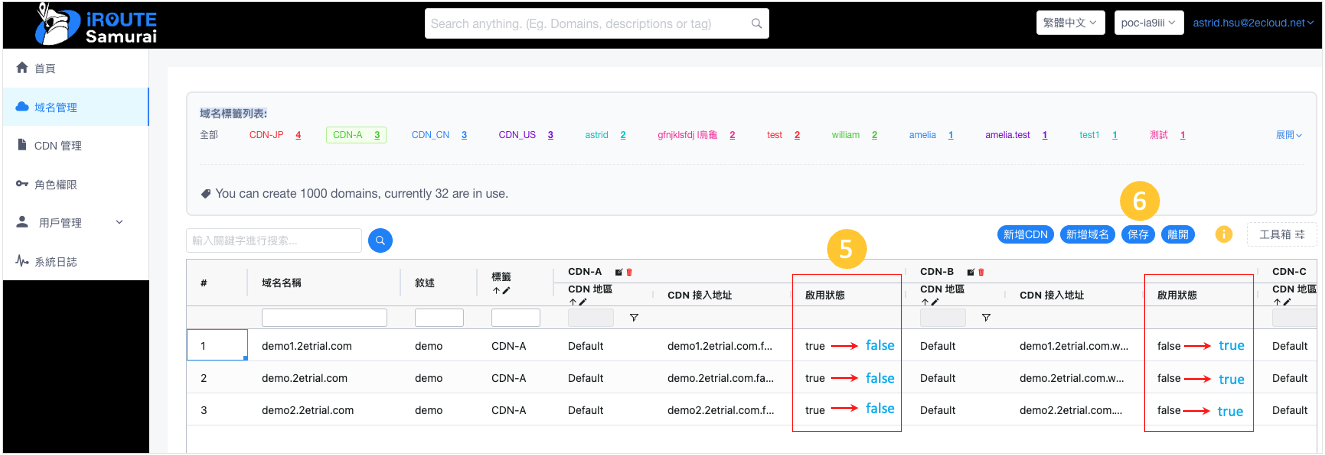Click the iROUTE Samurai logo
The image size is (1325, 455).
[96, 24]
